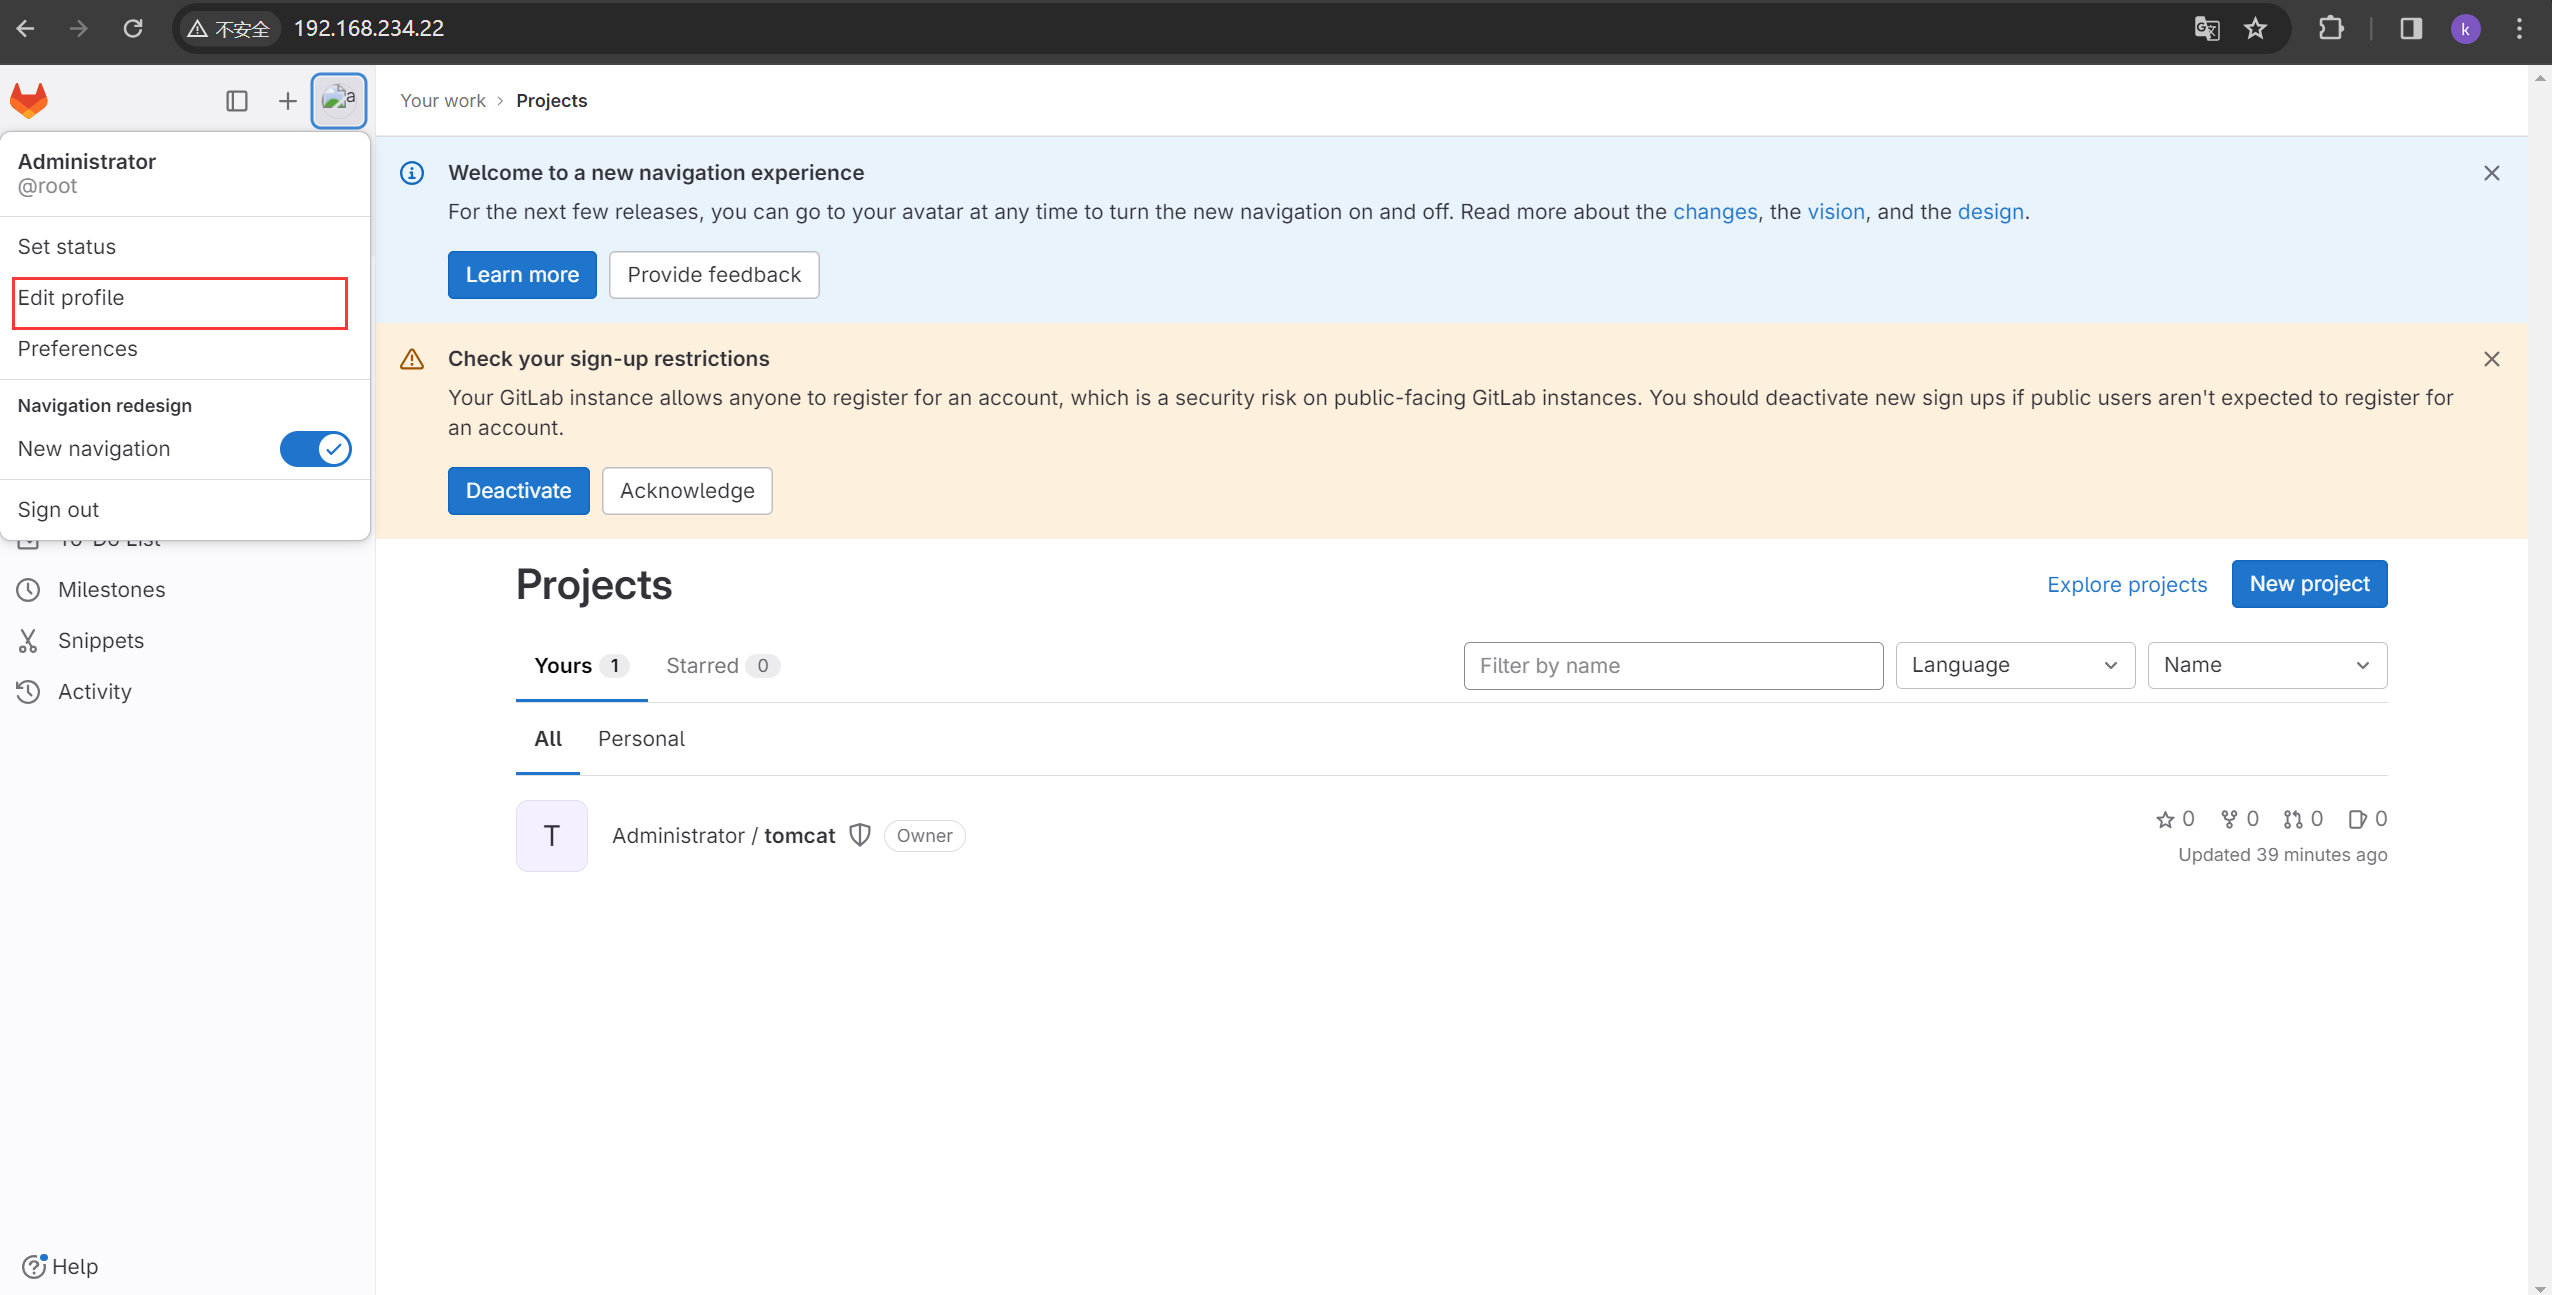Expand the Name sort dropdown

tap(2266, 666)
